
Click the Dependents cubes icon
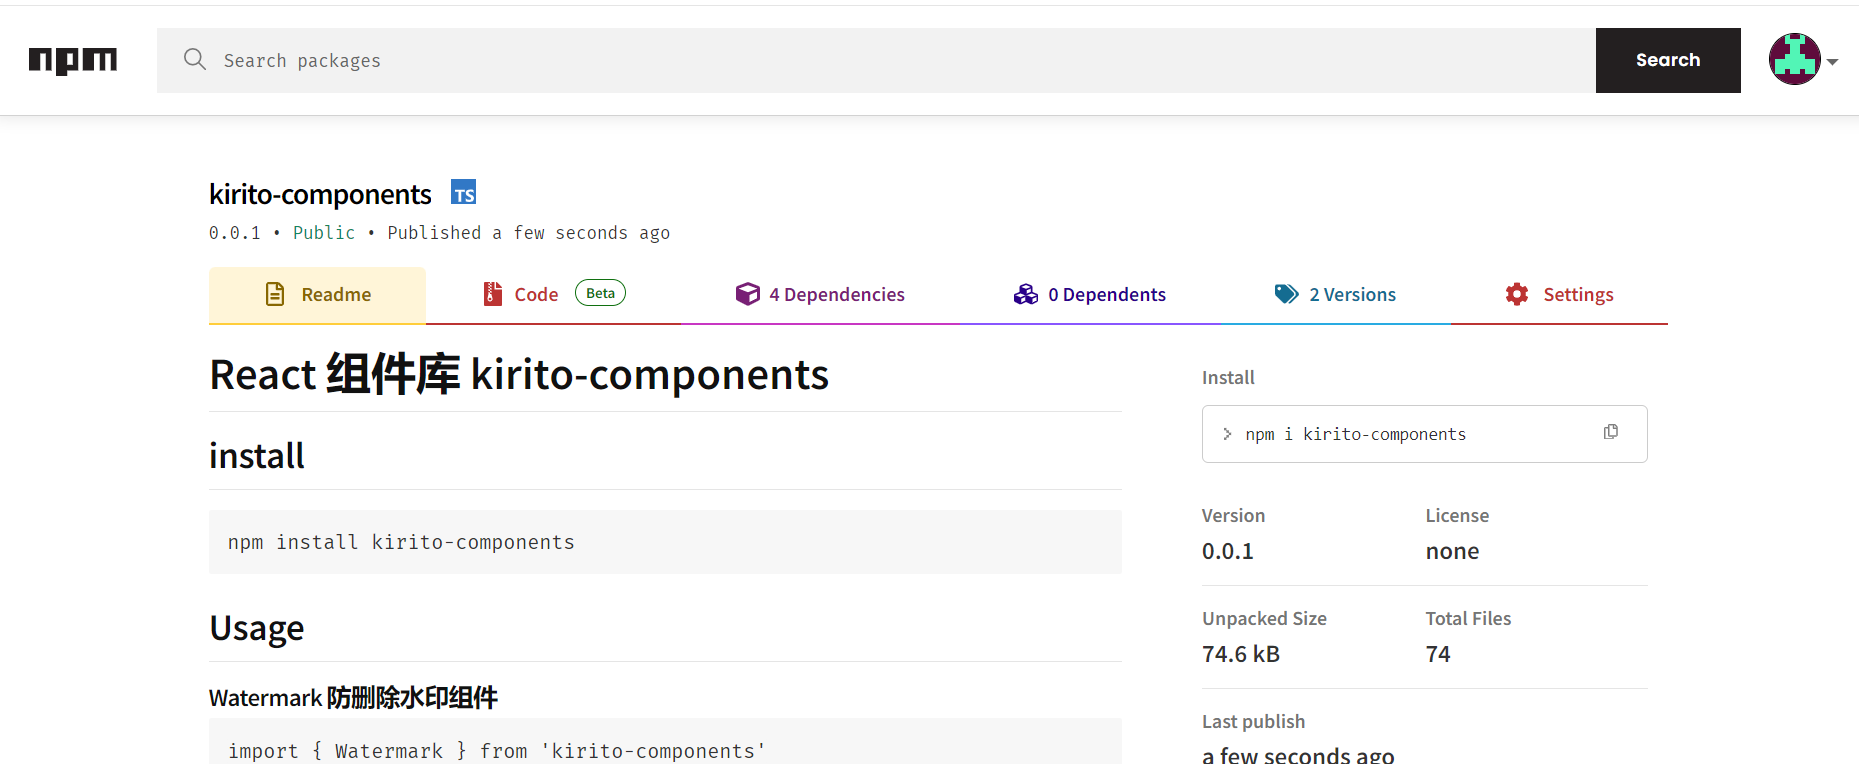pyautogui.click(x=1026, y=294)
